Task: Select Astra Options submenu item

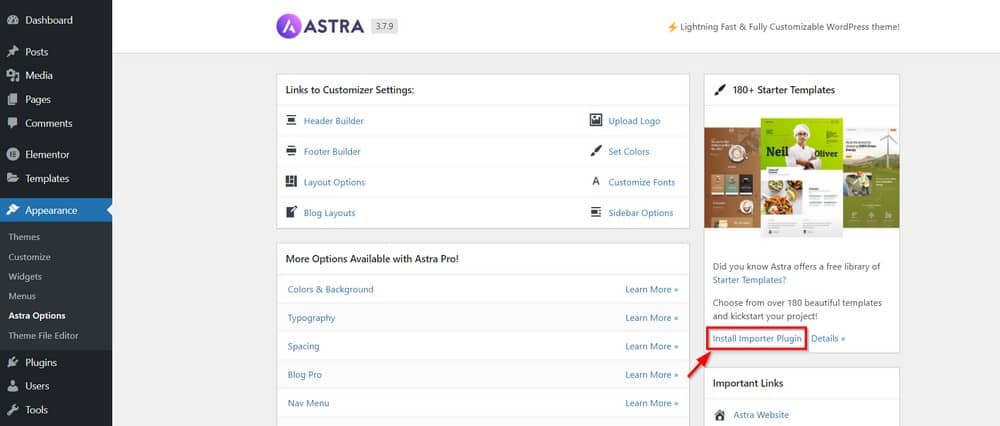Action: tap(37, 316)
